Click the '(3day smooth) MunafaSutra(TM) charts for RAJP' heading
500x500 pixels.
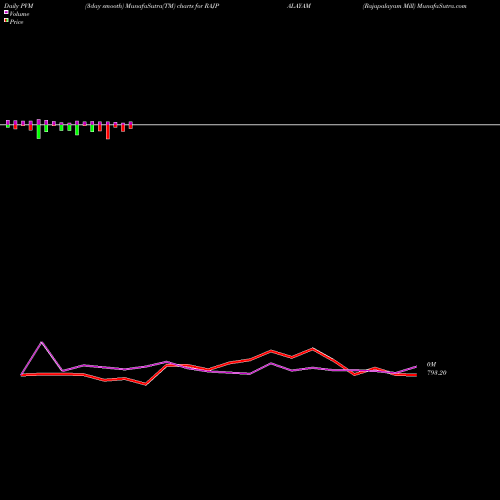(x=152, y=6)
